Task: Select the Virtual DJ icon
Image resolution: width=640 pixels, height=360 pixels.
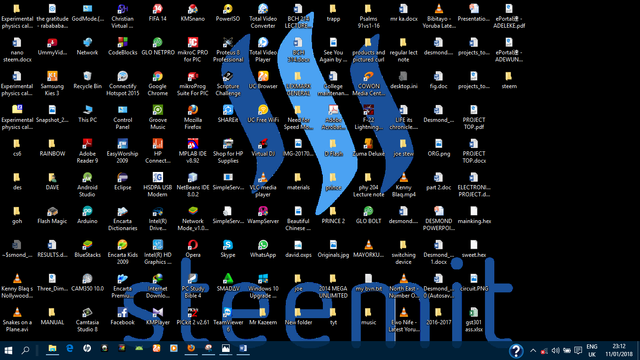Action: [x=263, y=147]
